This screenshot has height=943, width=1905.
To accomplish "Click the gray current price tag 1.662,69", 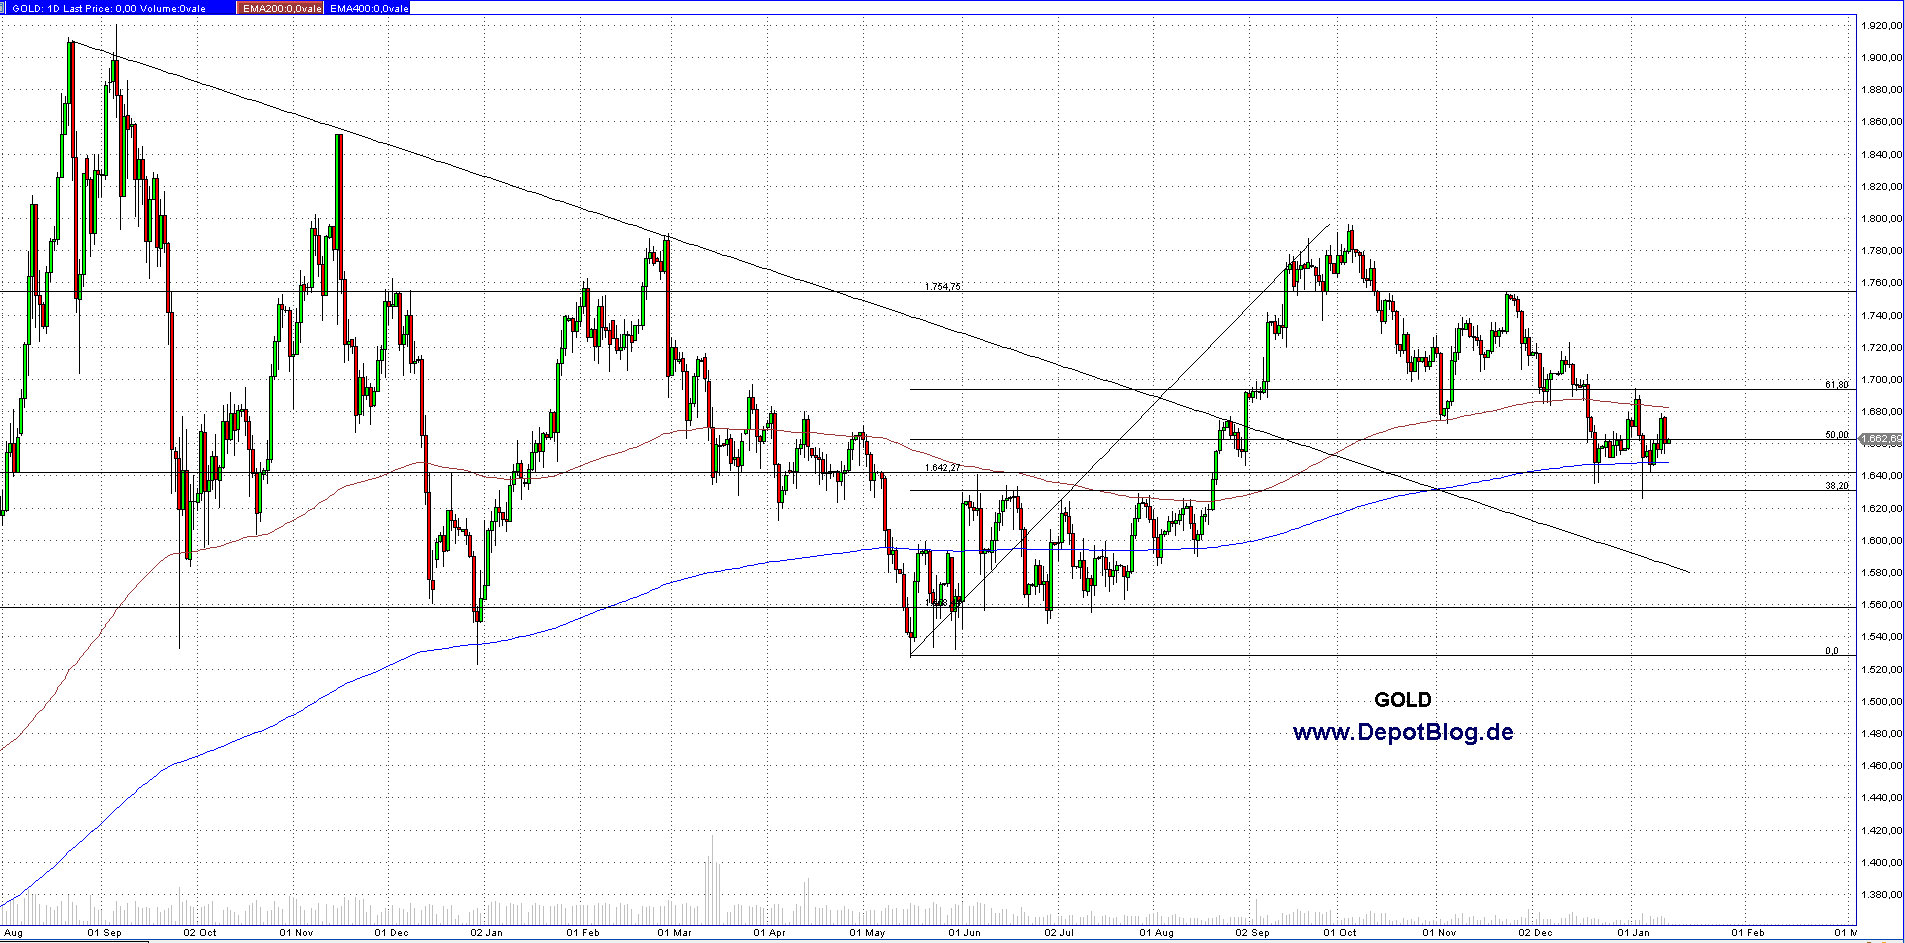I will (1881, 438).
